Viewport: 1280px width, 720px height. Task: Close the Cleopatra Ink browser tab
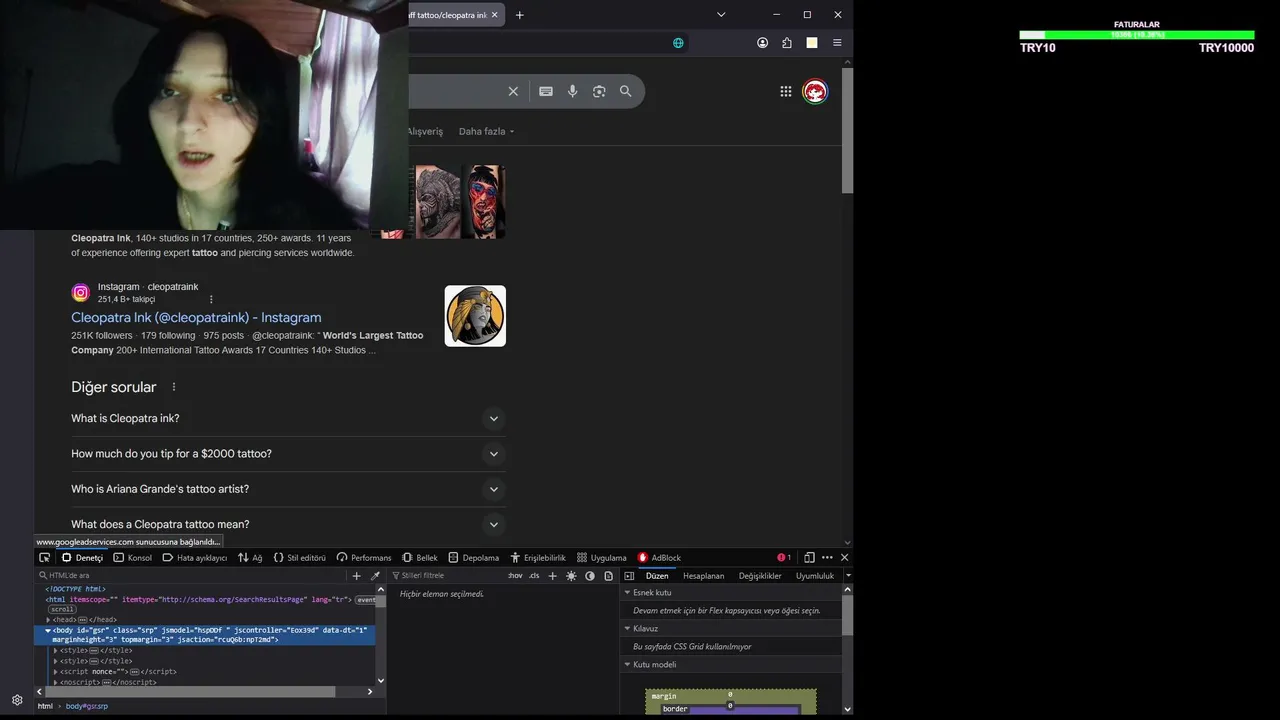pyautogui.click(x=494, y=15)
